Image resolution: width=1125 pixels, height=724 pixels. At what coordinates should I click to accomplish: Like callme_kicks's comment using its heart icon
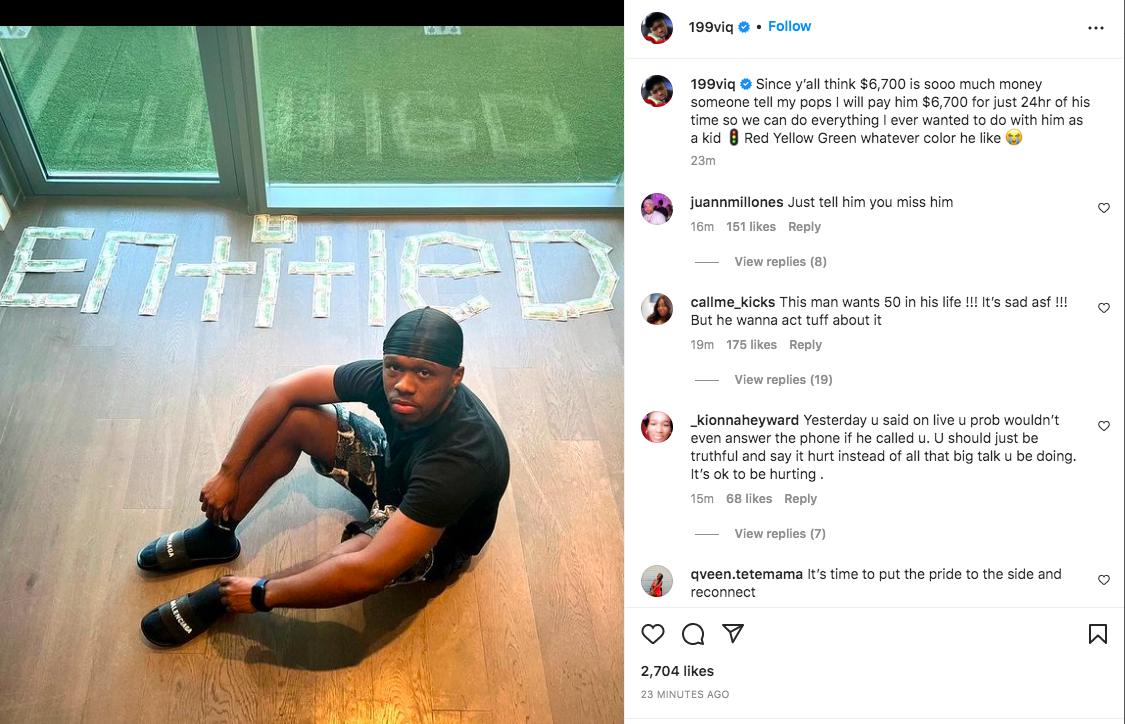tap(1104, 307)
